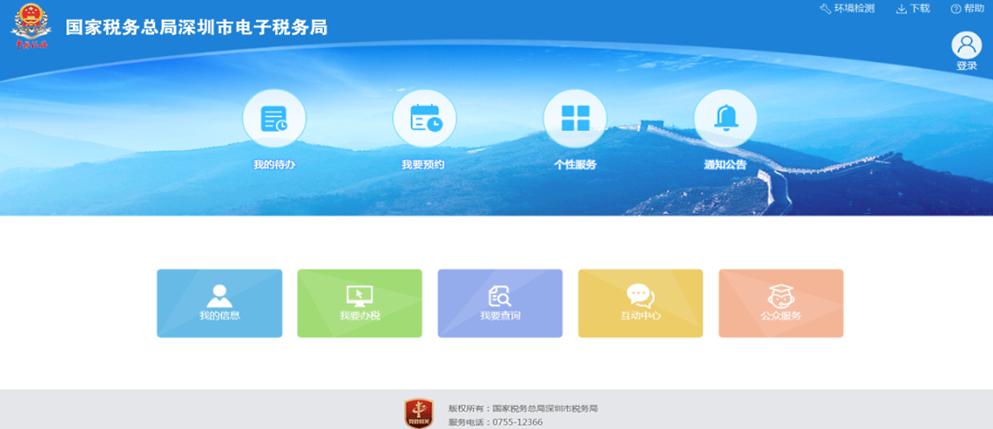Click the site title 国家税务总局深圳市电子税务局
Image resolution: width=993 pixels, height=429 pixels.
197,27
